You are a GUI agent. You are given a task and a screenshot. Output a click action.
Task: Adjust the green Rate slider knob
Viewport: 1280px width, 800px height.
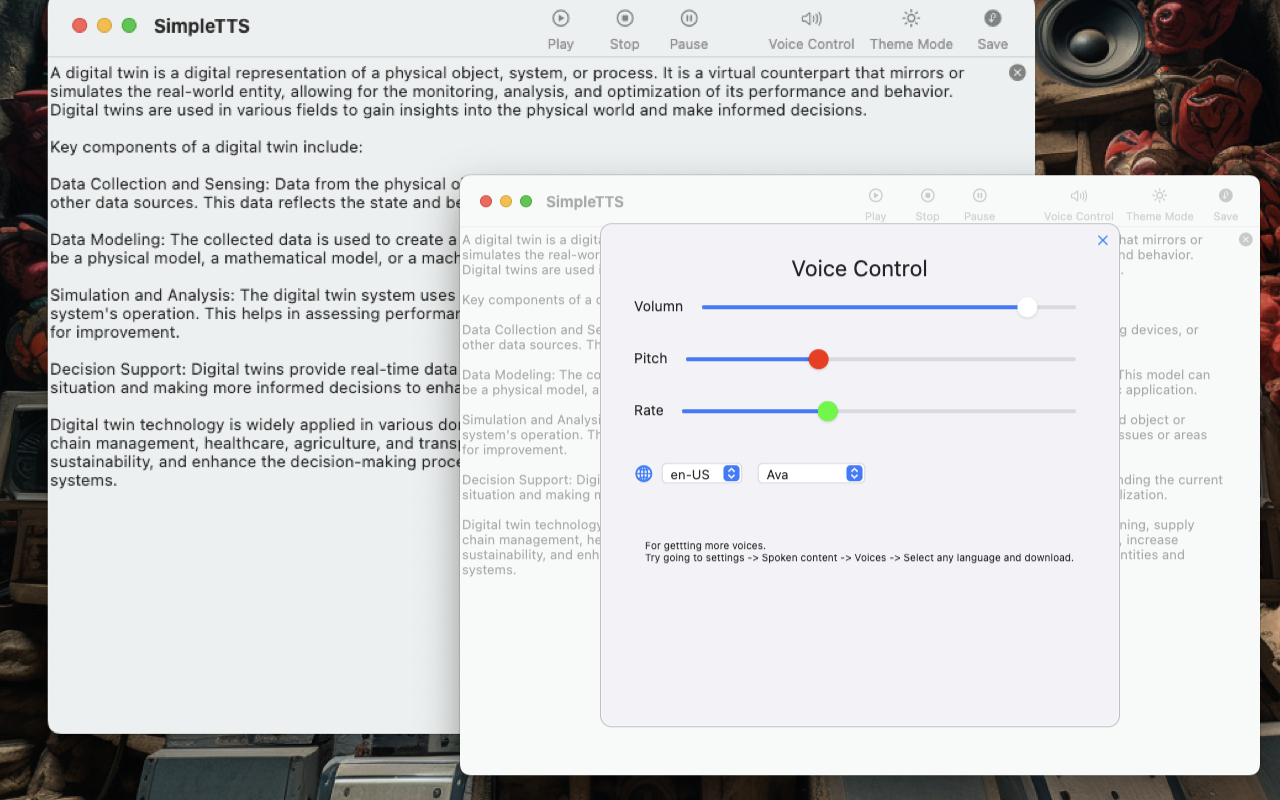(827, 411)
